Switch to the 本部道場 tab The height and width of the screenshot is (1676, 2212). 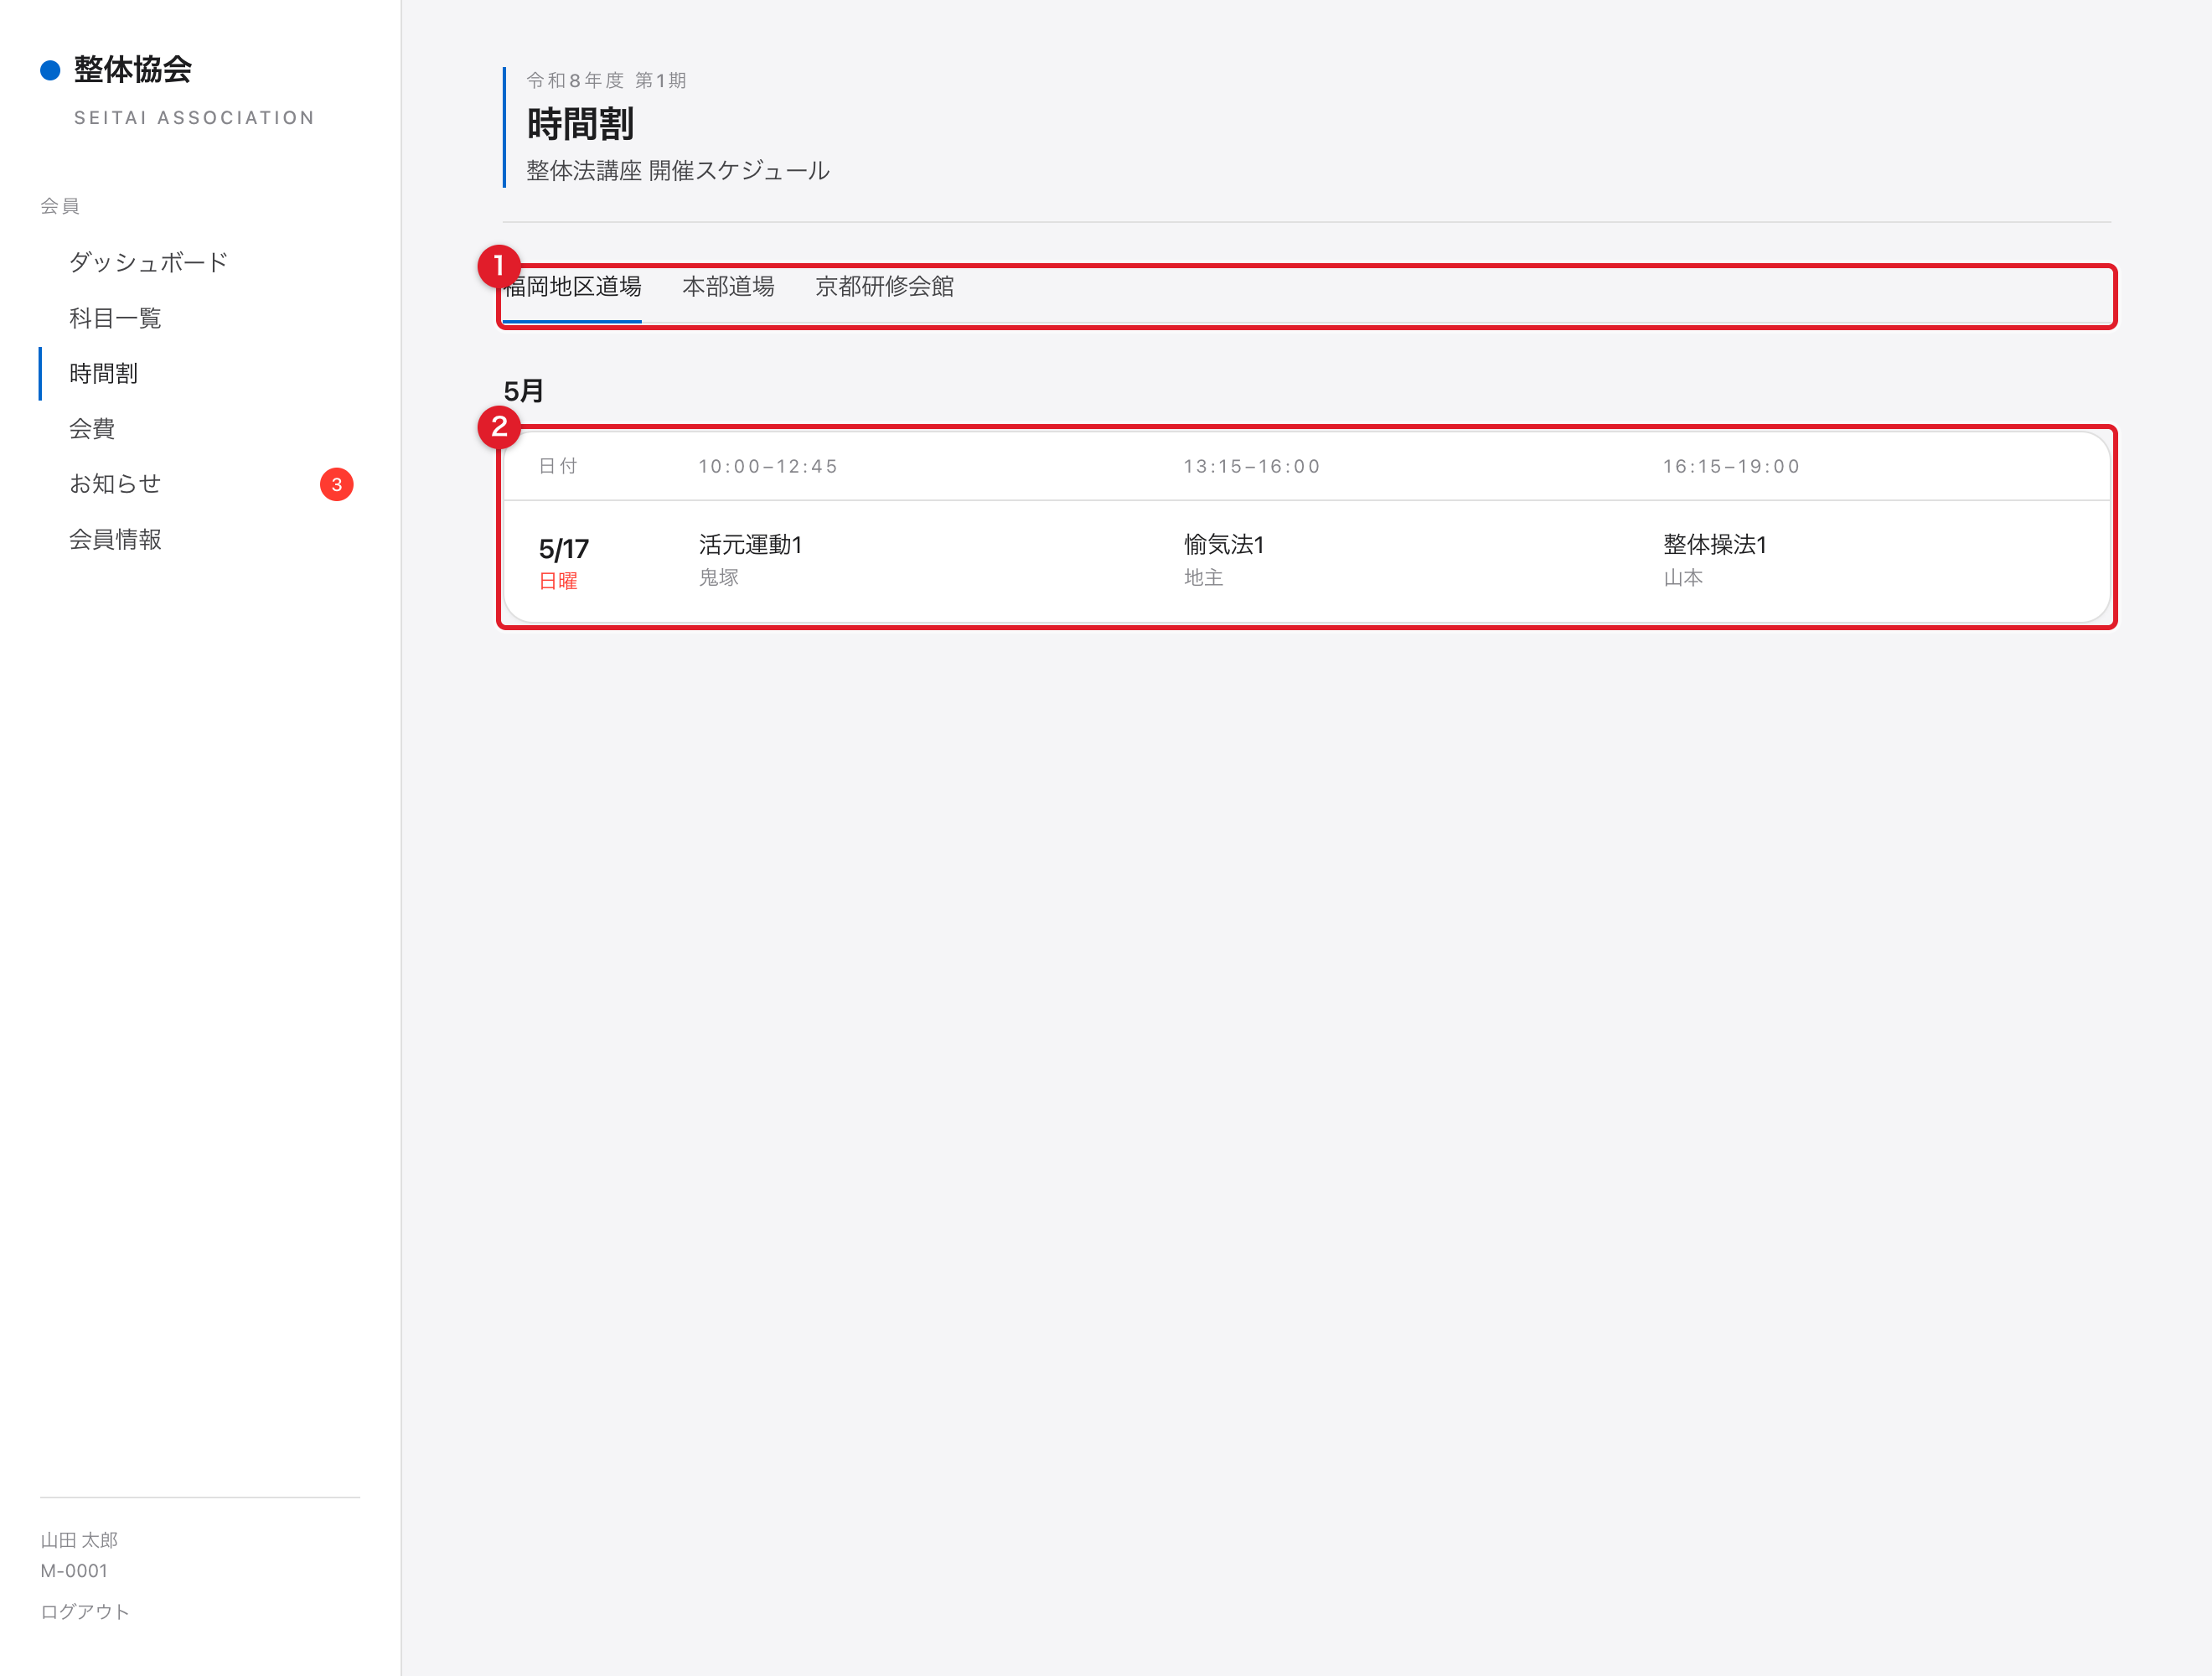[x=728, y=287]
